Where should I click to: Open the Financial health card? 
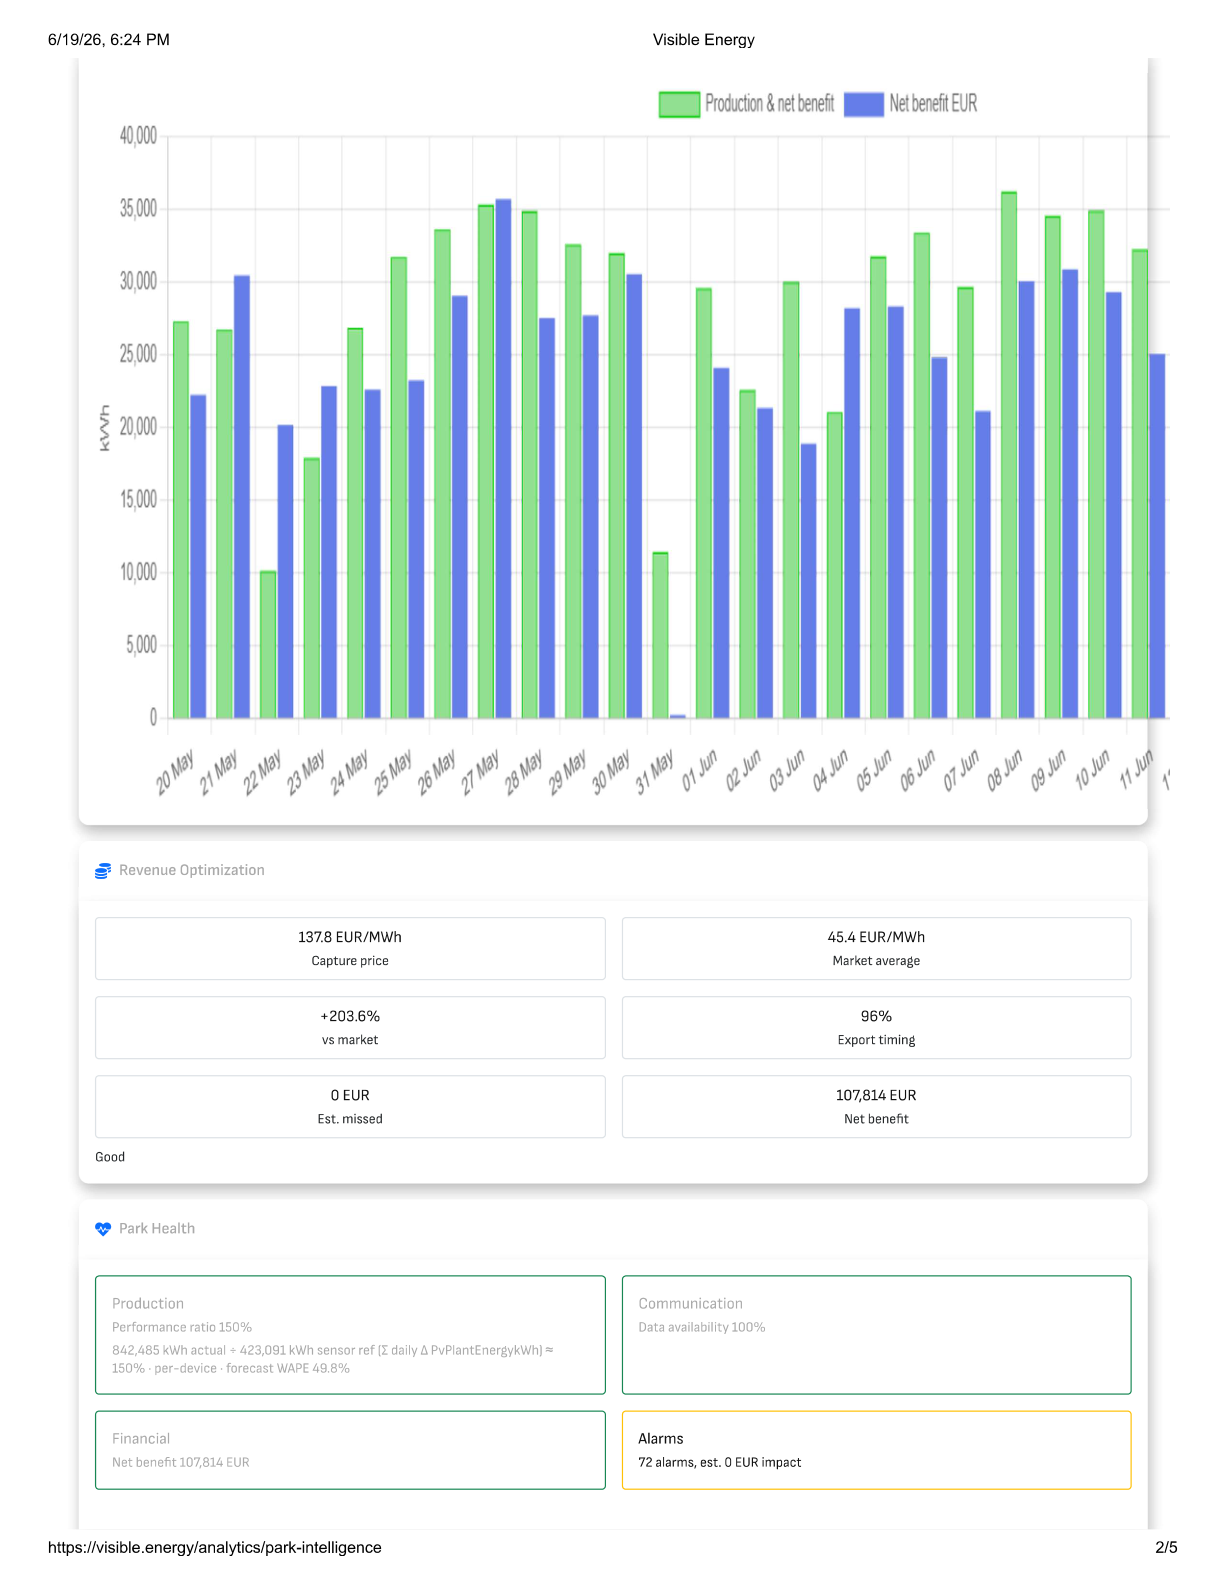350,1450
